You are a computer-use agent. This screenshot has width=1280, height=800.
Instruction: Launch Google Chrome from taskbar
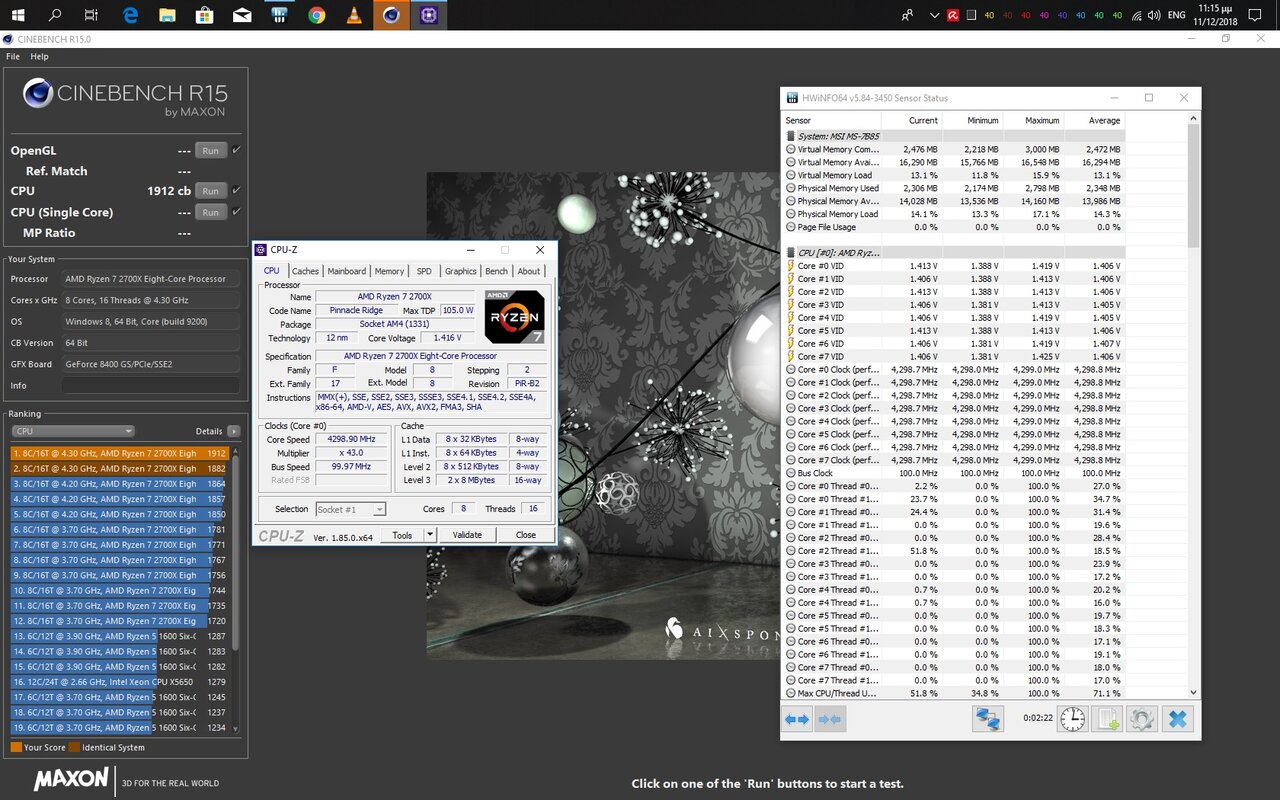tap(316, 15)
